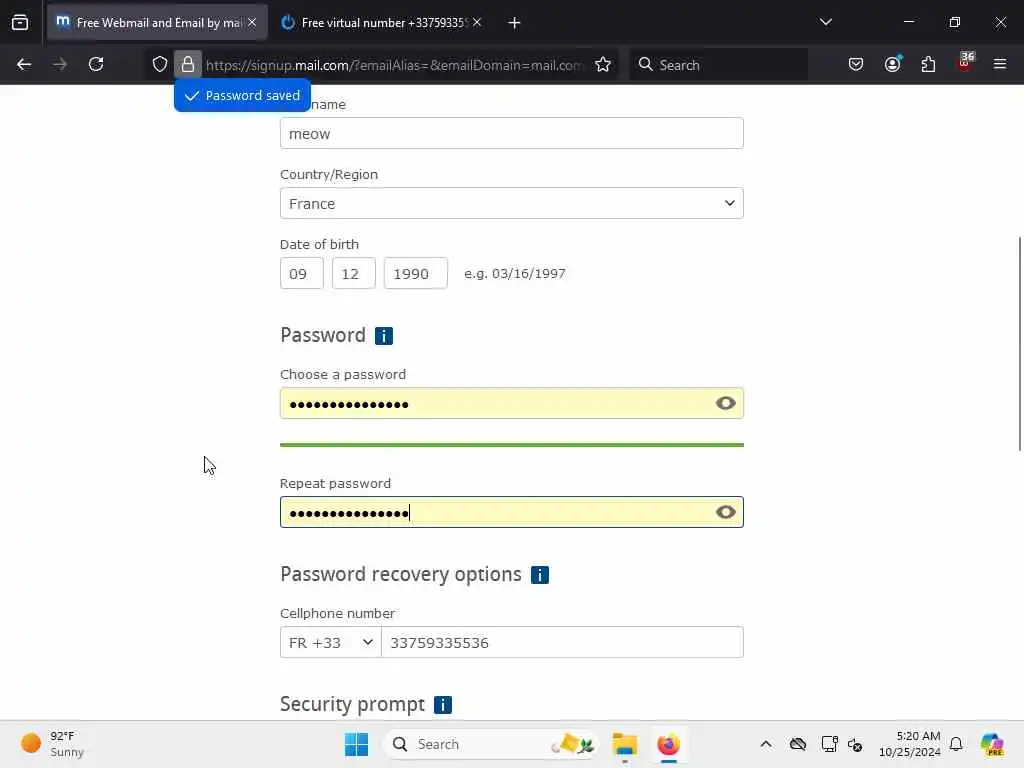The width and height of the screenshot is (1024, 768).
Task: Click the muted speaker tray icon
Action: (855, 744)
